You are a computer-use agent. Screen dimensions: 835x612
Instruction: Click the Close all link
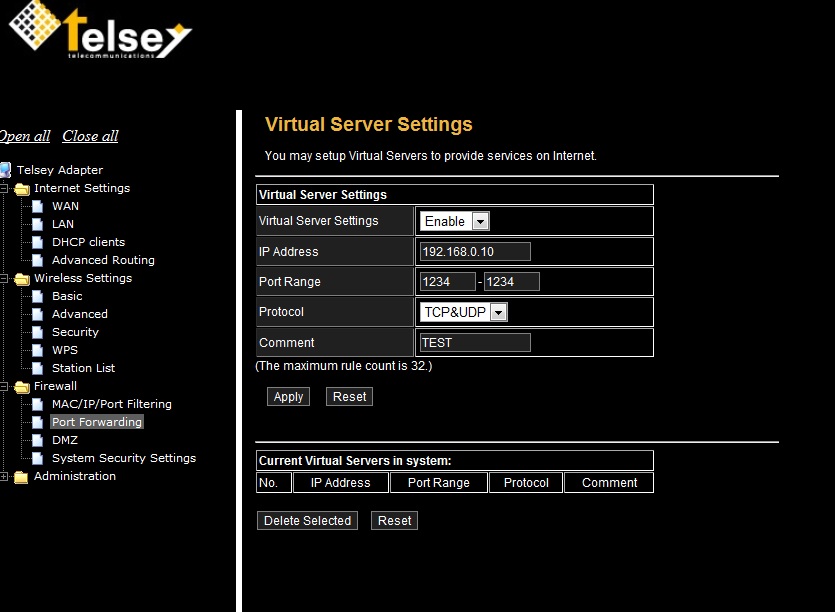tap(90, 136)
